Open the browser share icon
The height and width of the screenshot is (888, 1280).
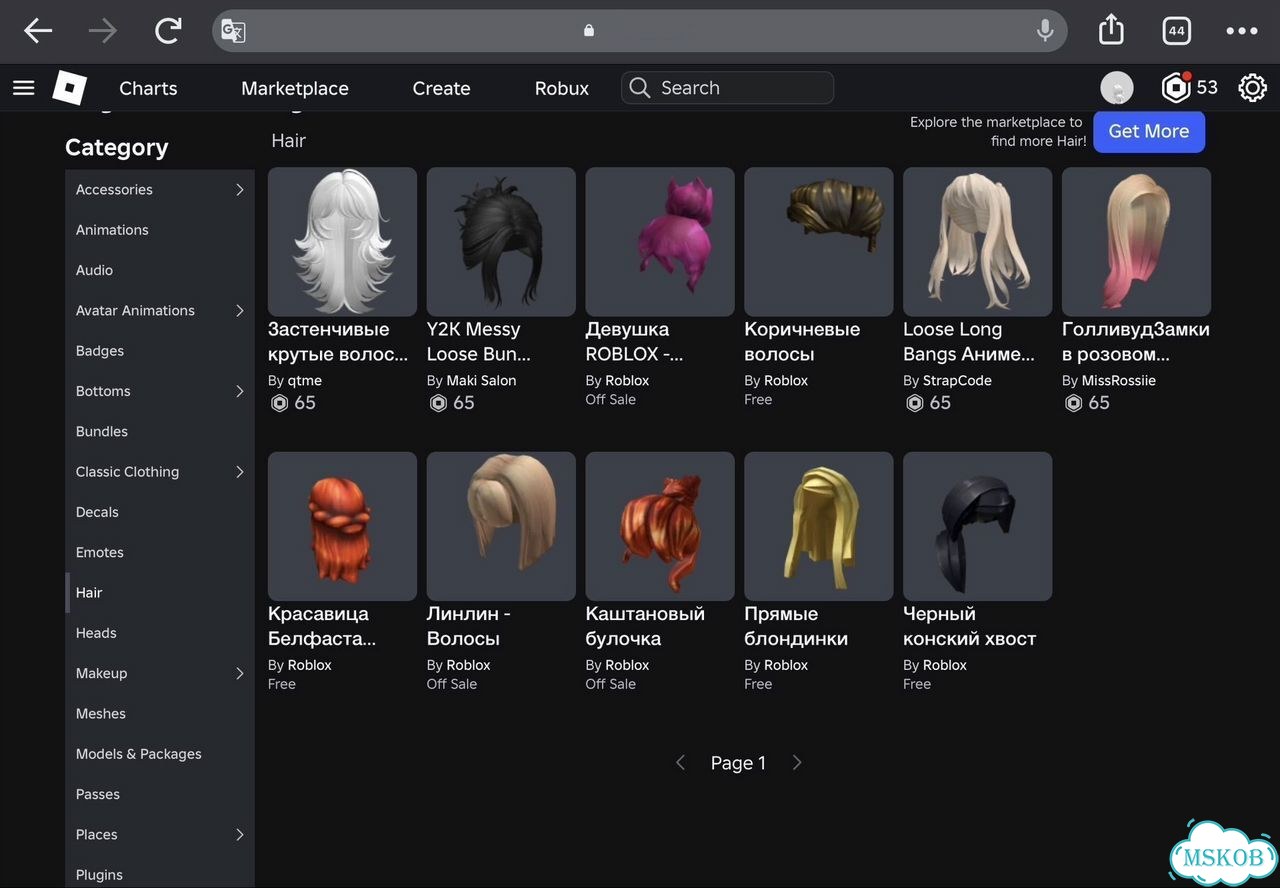click(x=1111, y=30)
